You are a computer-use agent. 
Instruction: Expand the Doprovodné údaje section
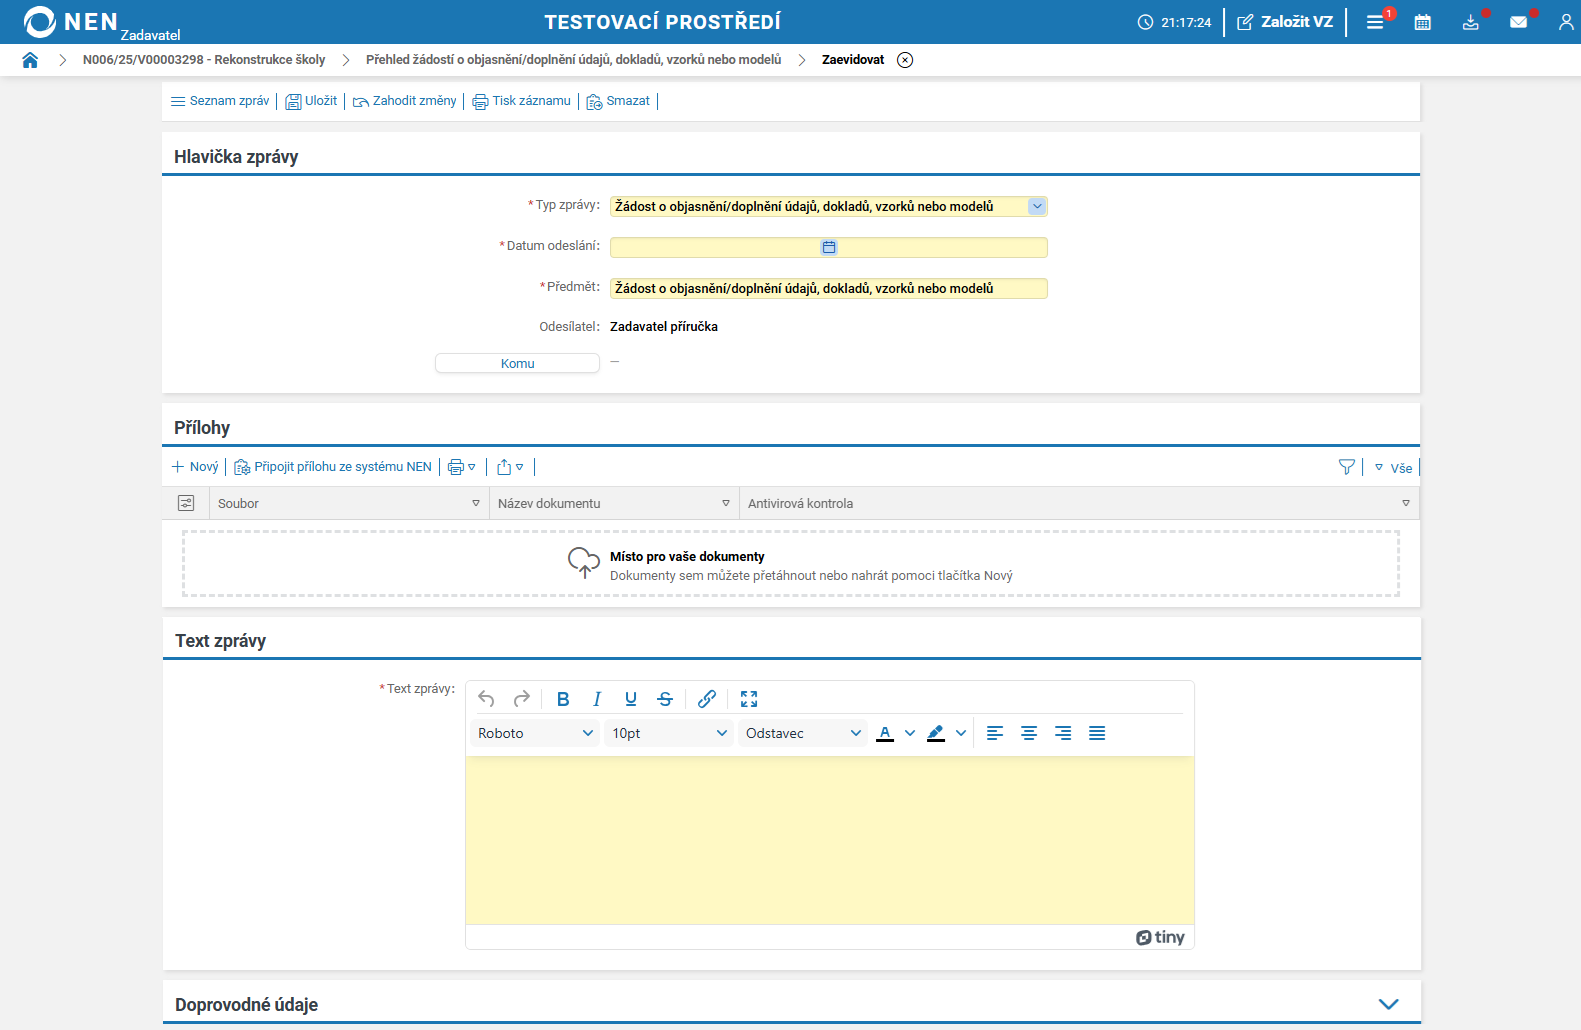tap(1388, 1004)
